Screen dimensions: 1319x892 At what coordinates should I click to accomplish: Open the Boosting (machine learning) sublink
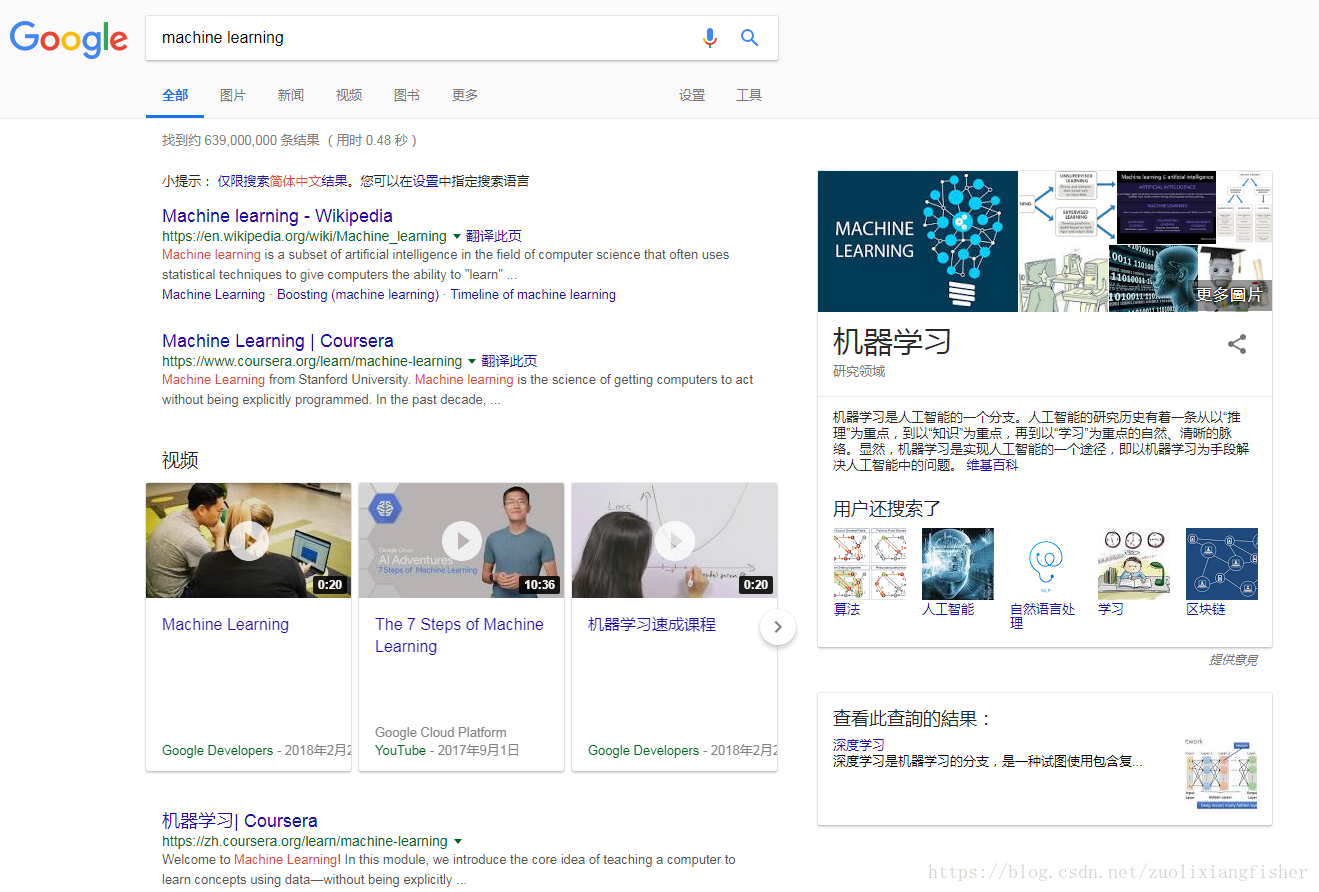click(358, 295)
